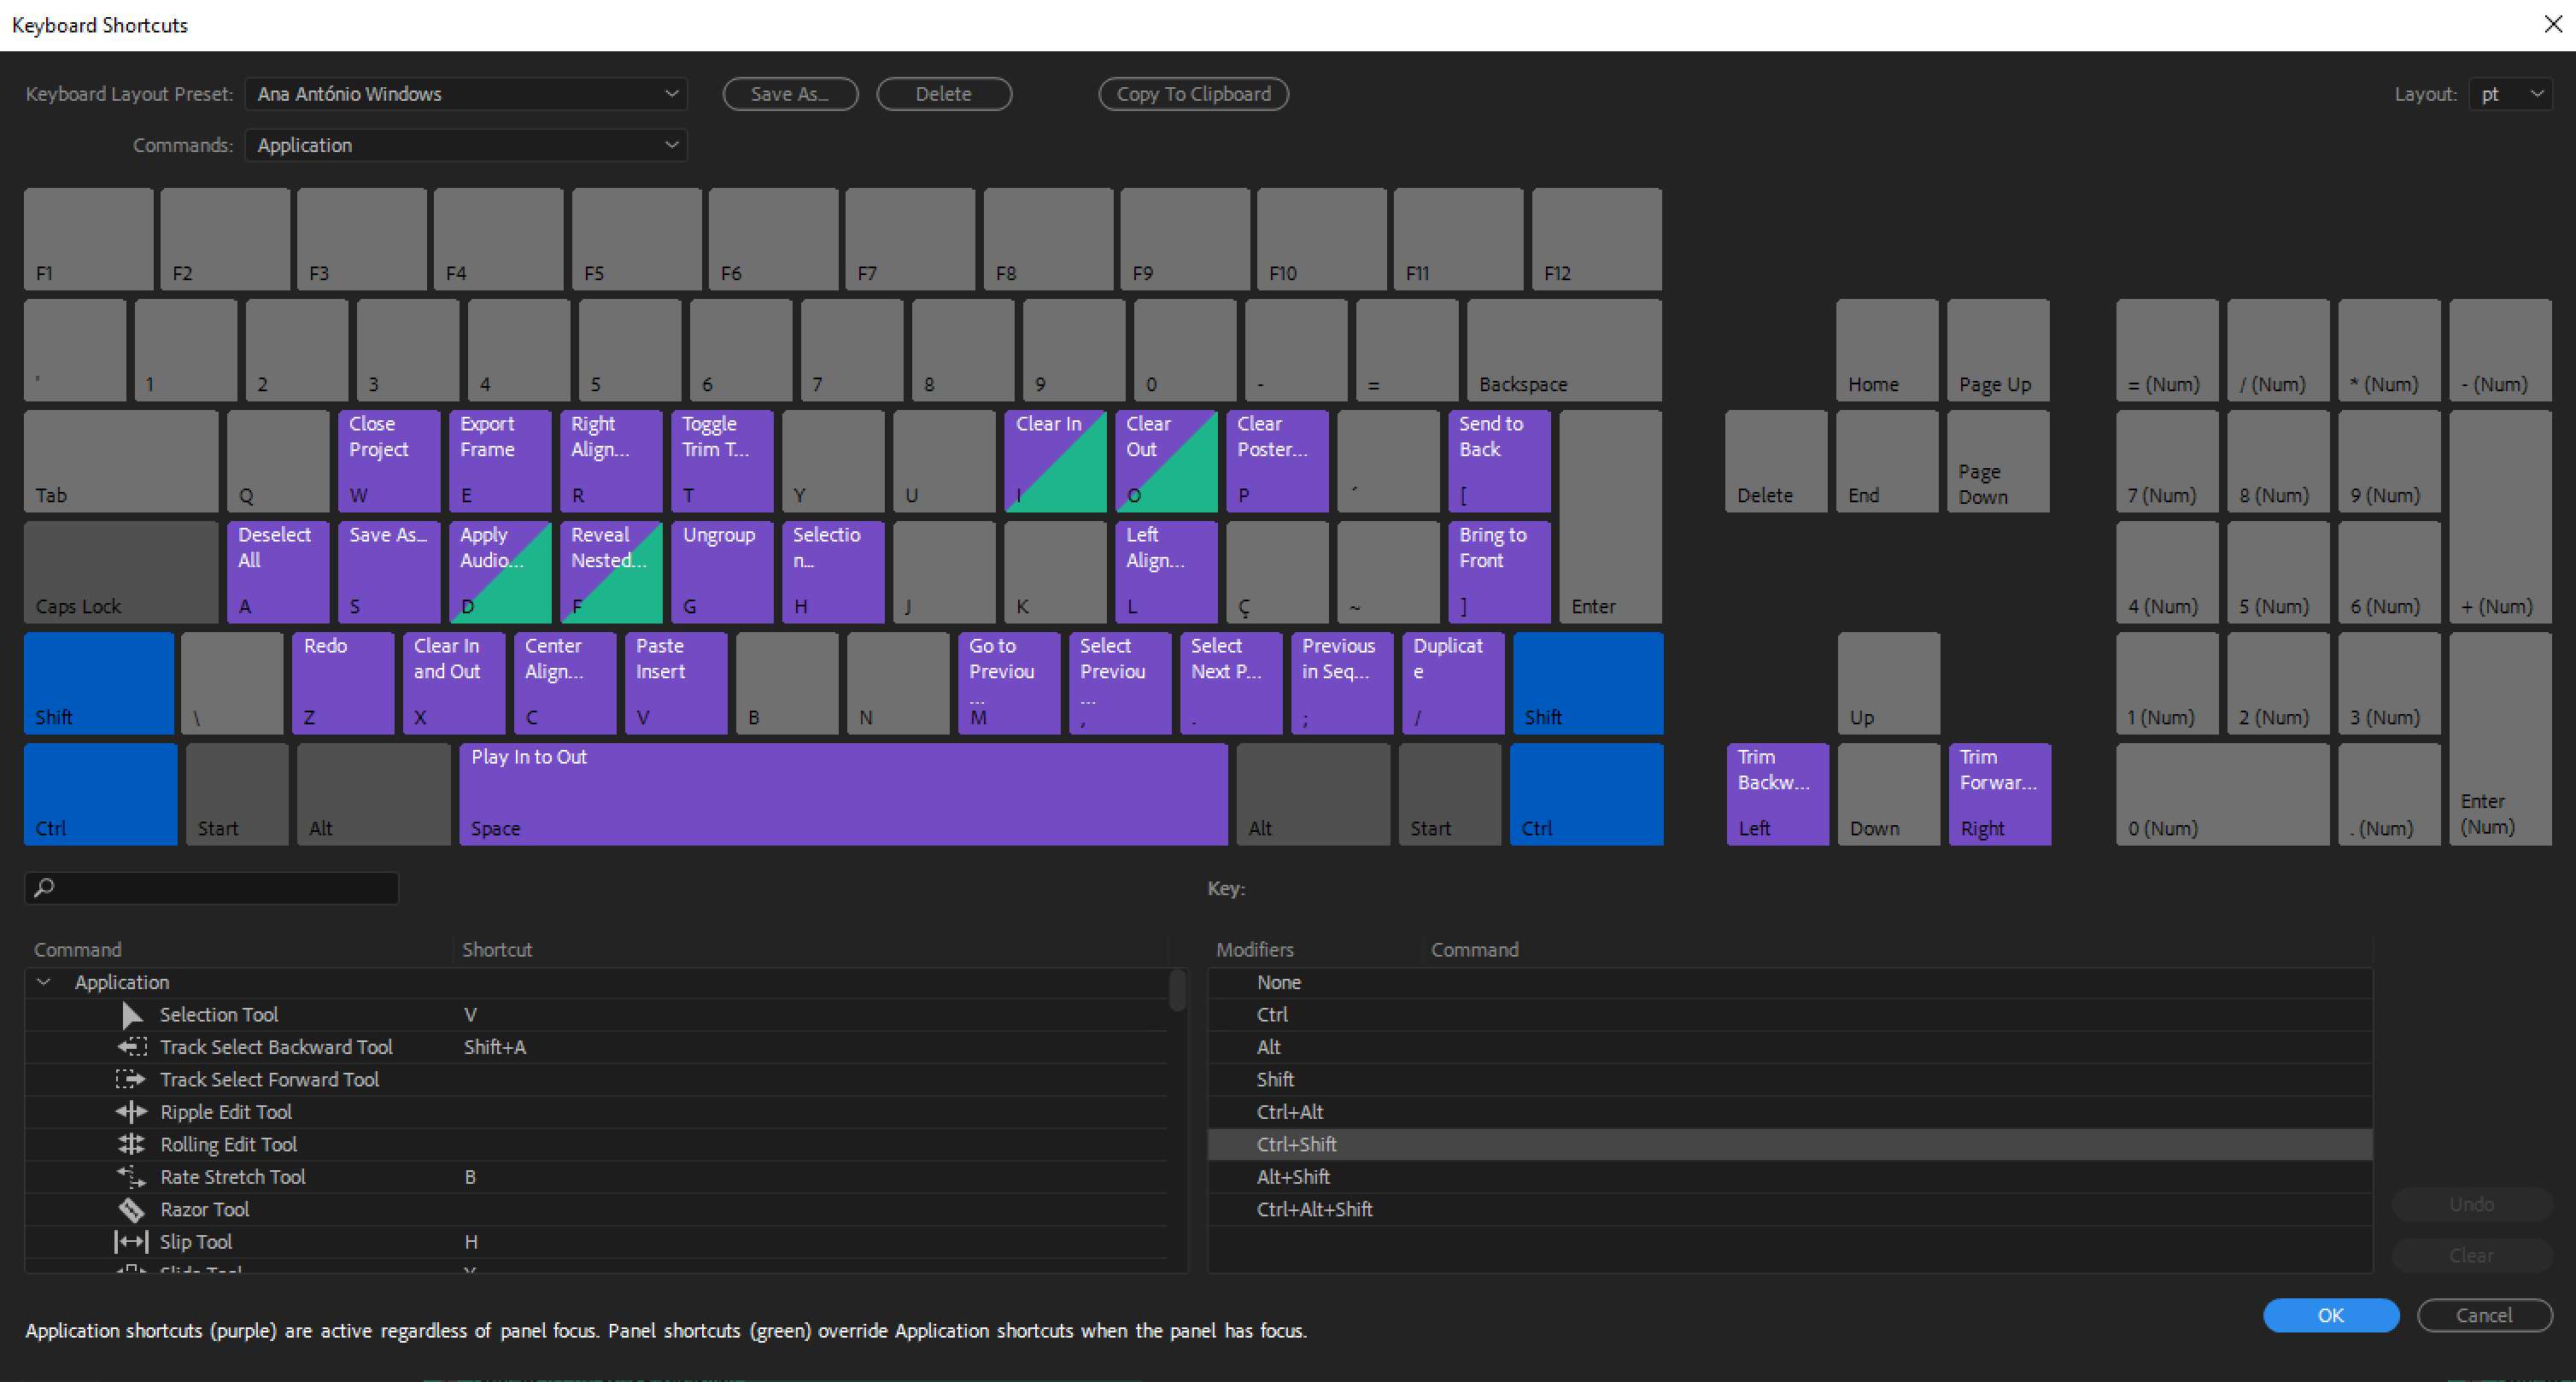
Task: Select the I key labeled Clear In
Action: [x=1055, y=461]
